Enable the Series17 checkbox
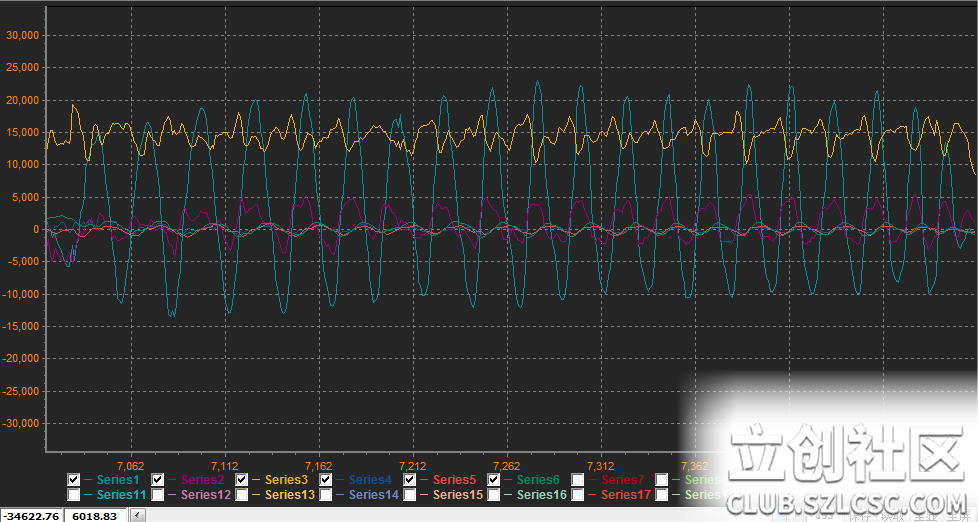 tap(578, 495)
